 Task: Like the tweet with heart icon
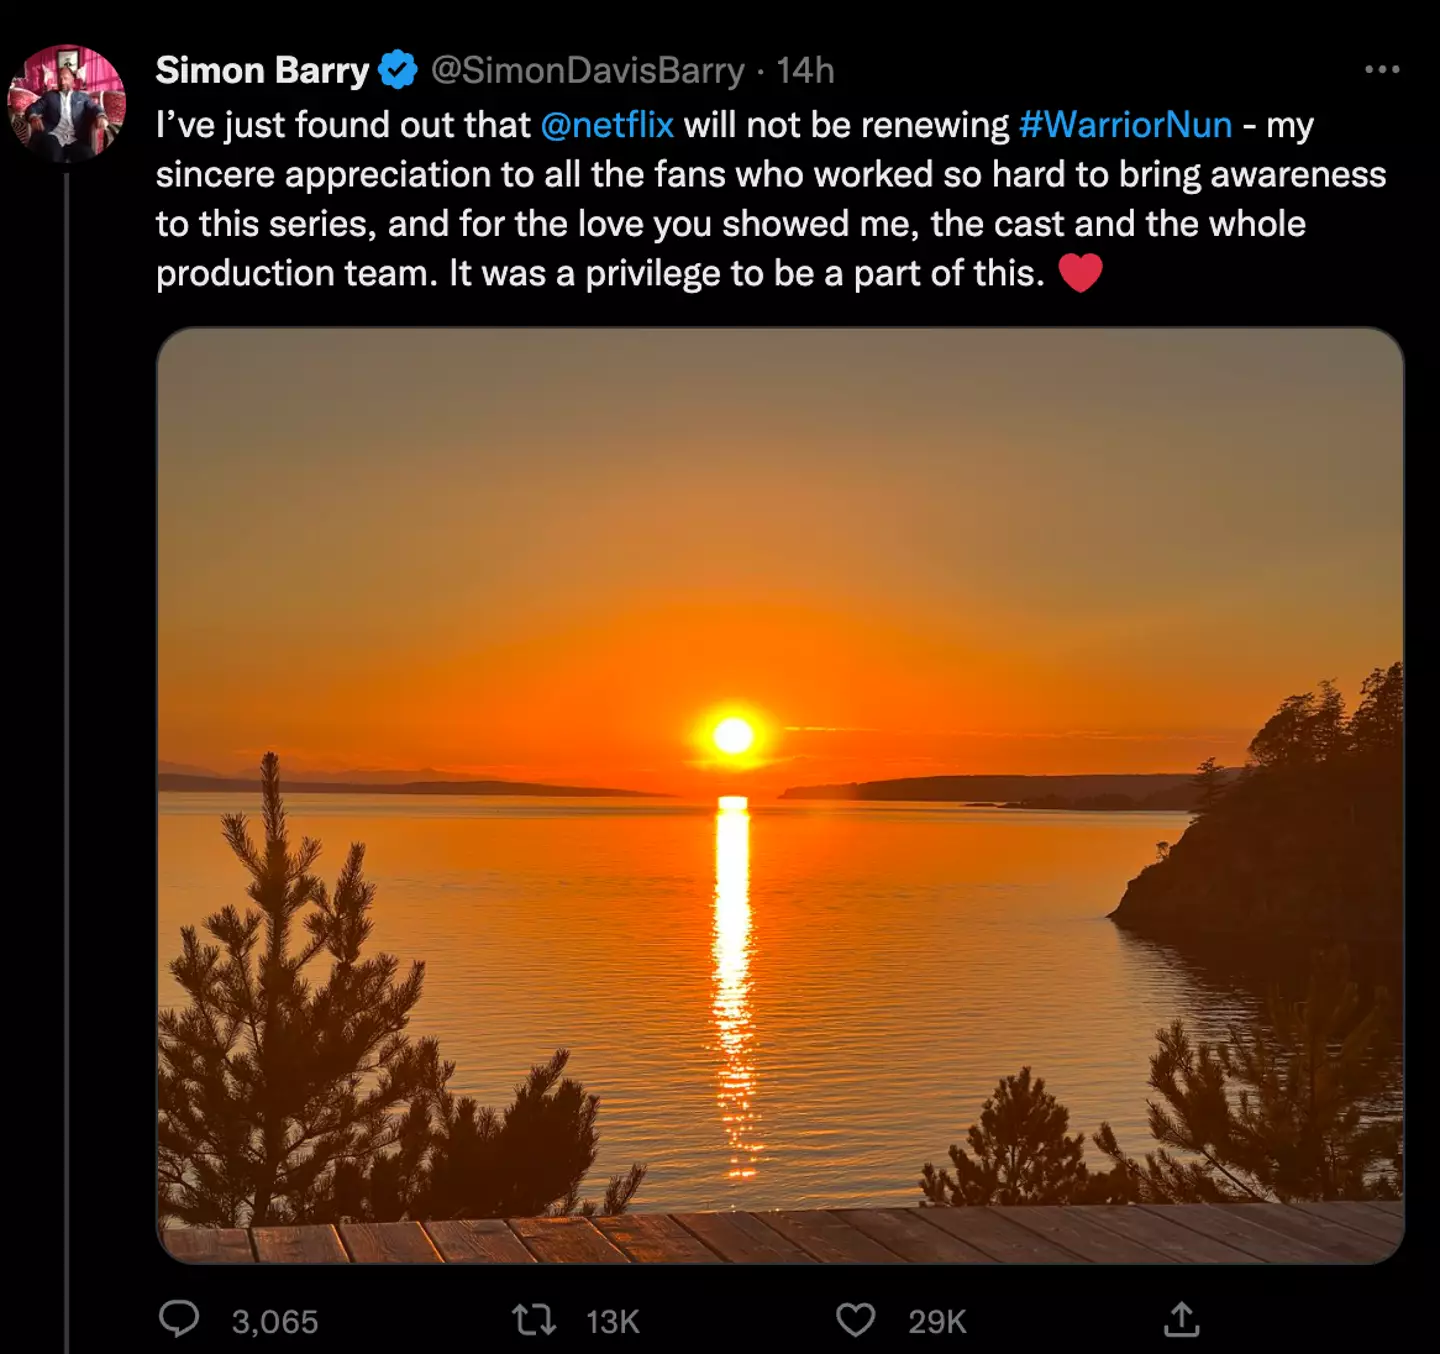point(855,1320)
